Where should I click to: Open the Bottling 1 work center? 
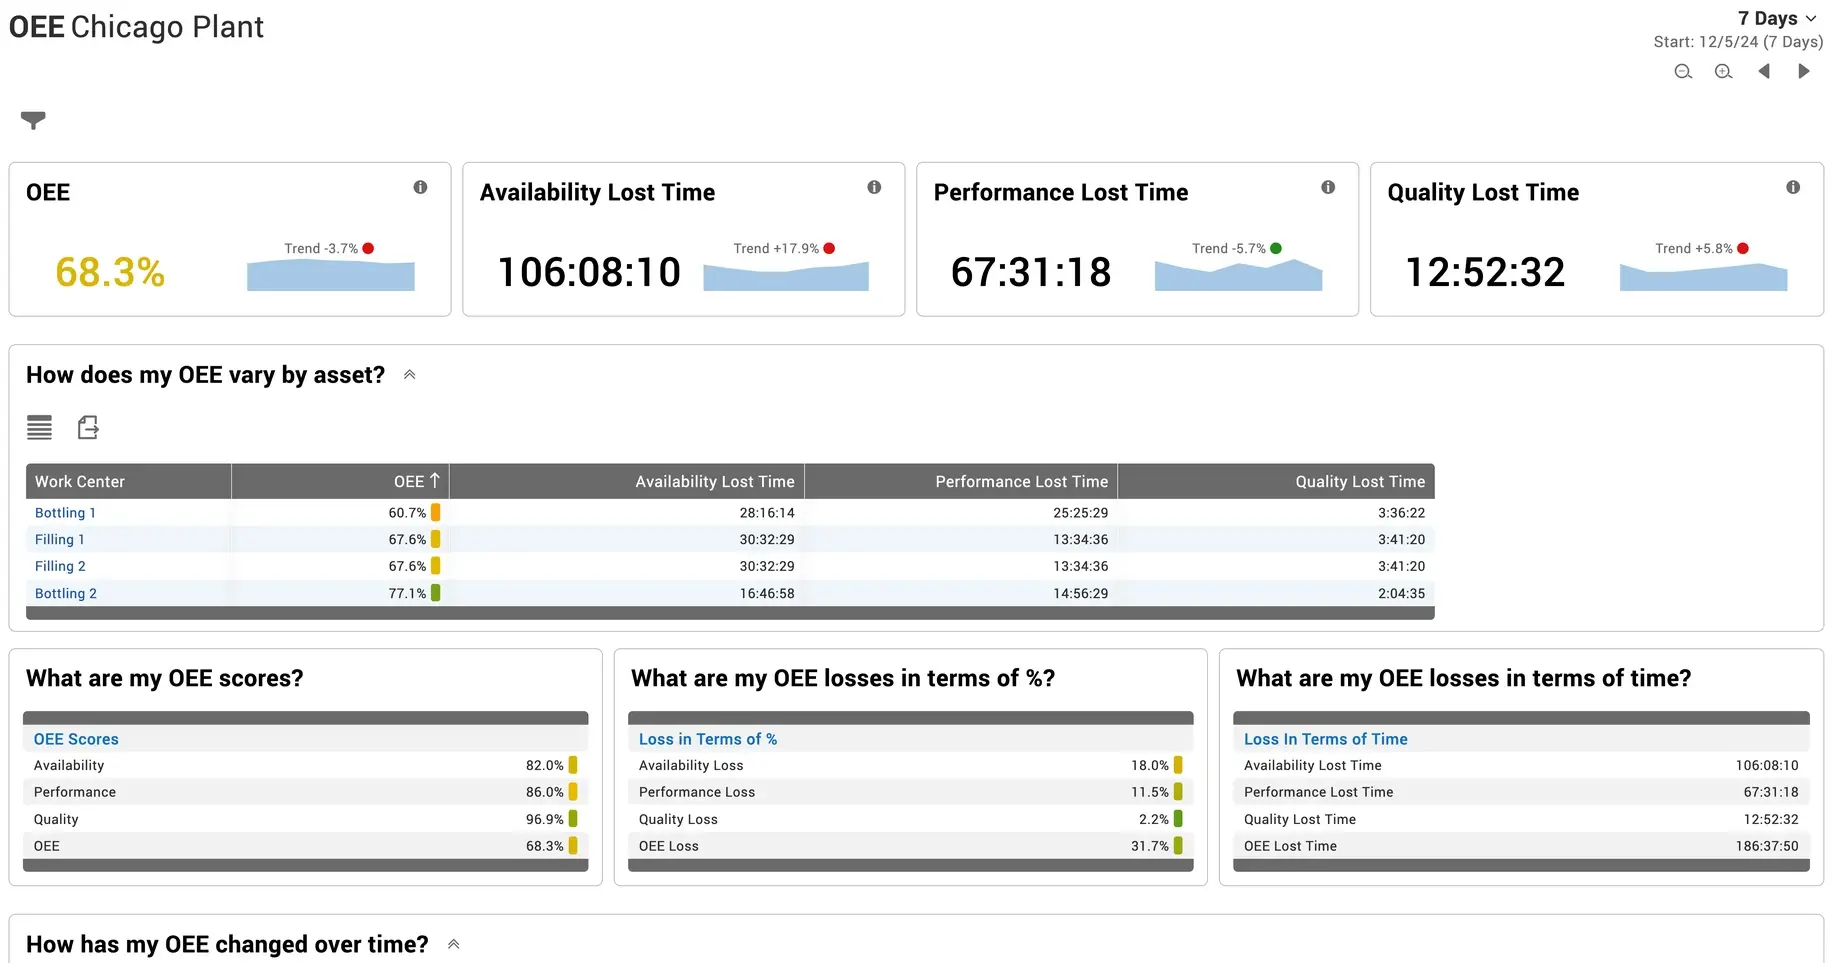point(65,512)
